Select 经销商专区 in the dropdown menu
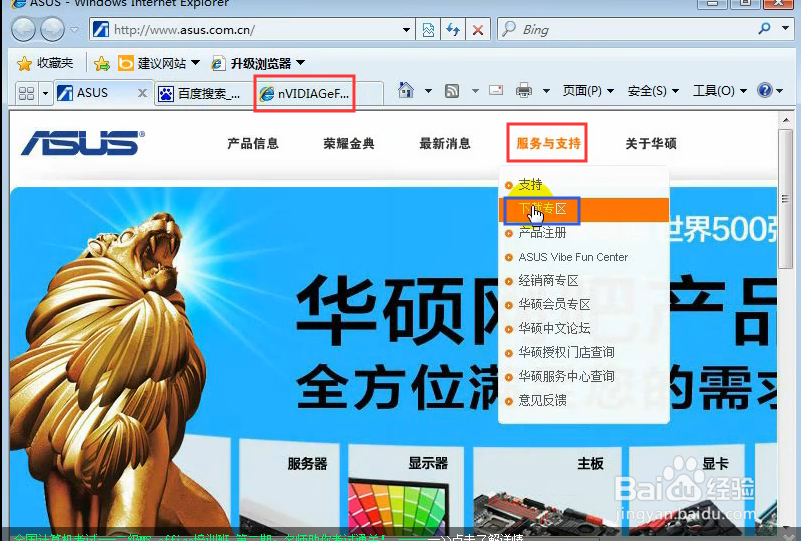This screenshot has height=541, width=801. click(x=584, y=280)
